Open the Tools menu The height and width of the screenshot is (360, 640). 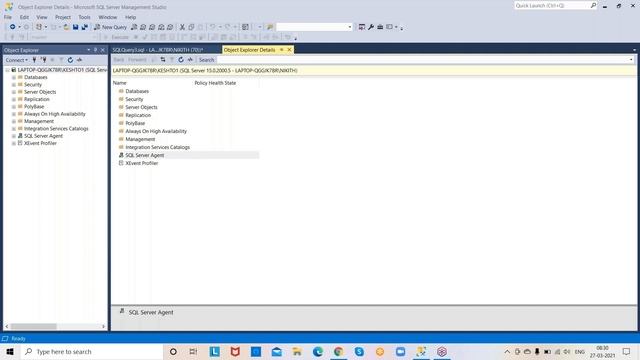coord(84,17)
